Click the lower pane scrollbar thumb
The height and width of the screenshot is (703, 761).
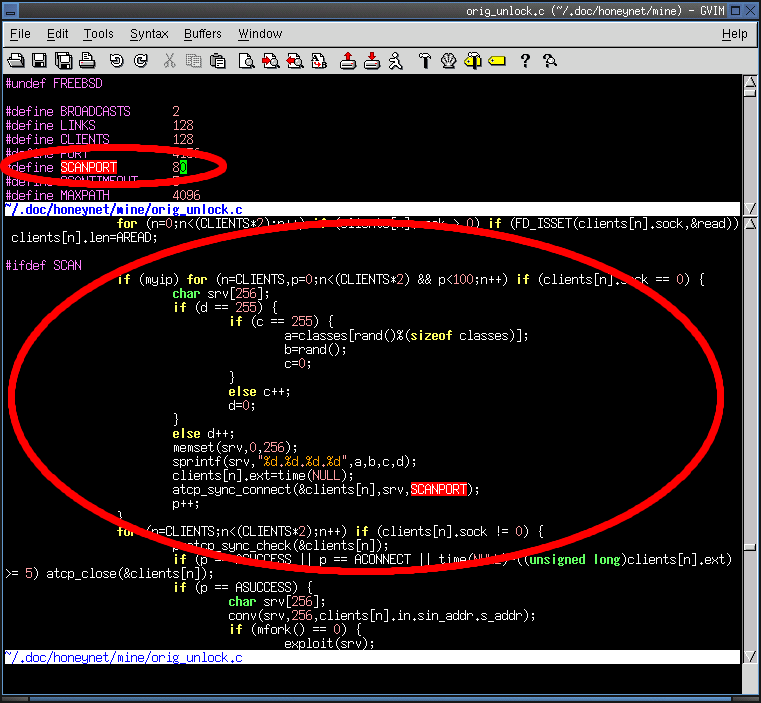click(750, 547)
